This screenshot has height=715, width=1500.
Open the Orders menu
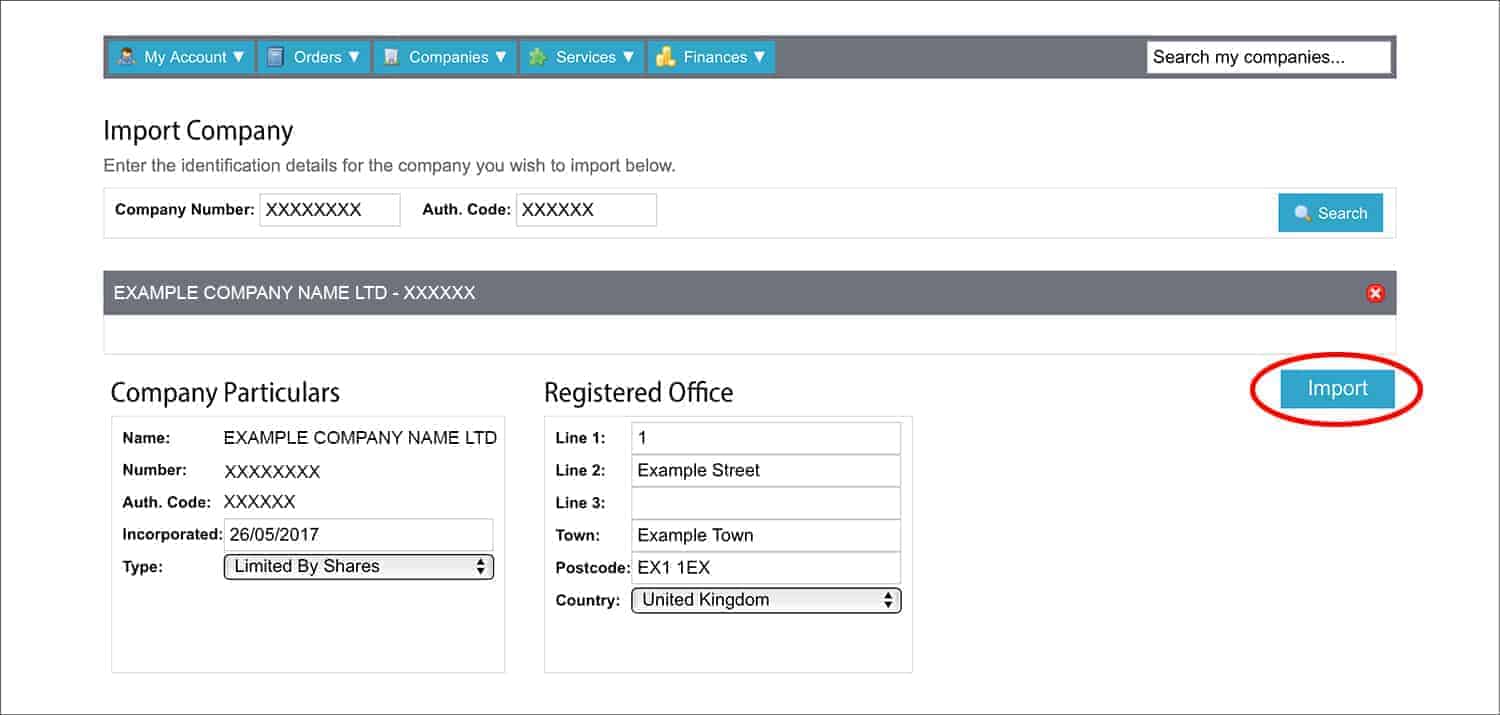click(x=314, y=57)
